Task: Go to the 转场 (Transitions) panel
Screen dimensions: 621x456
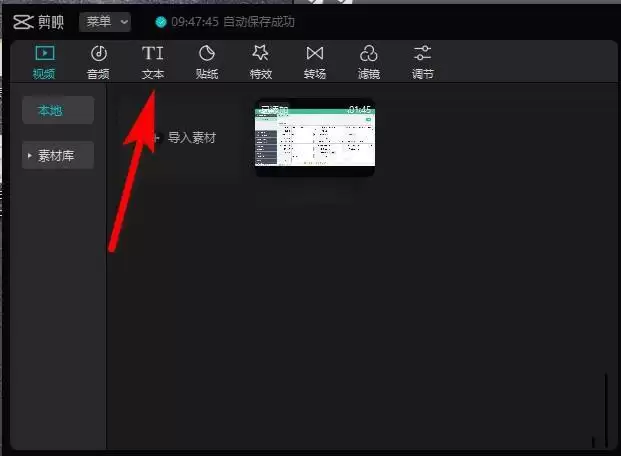Action: pos(314,61)
